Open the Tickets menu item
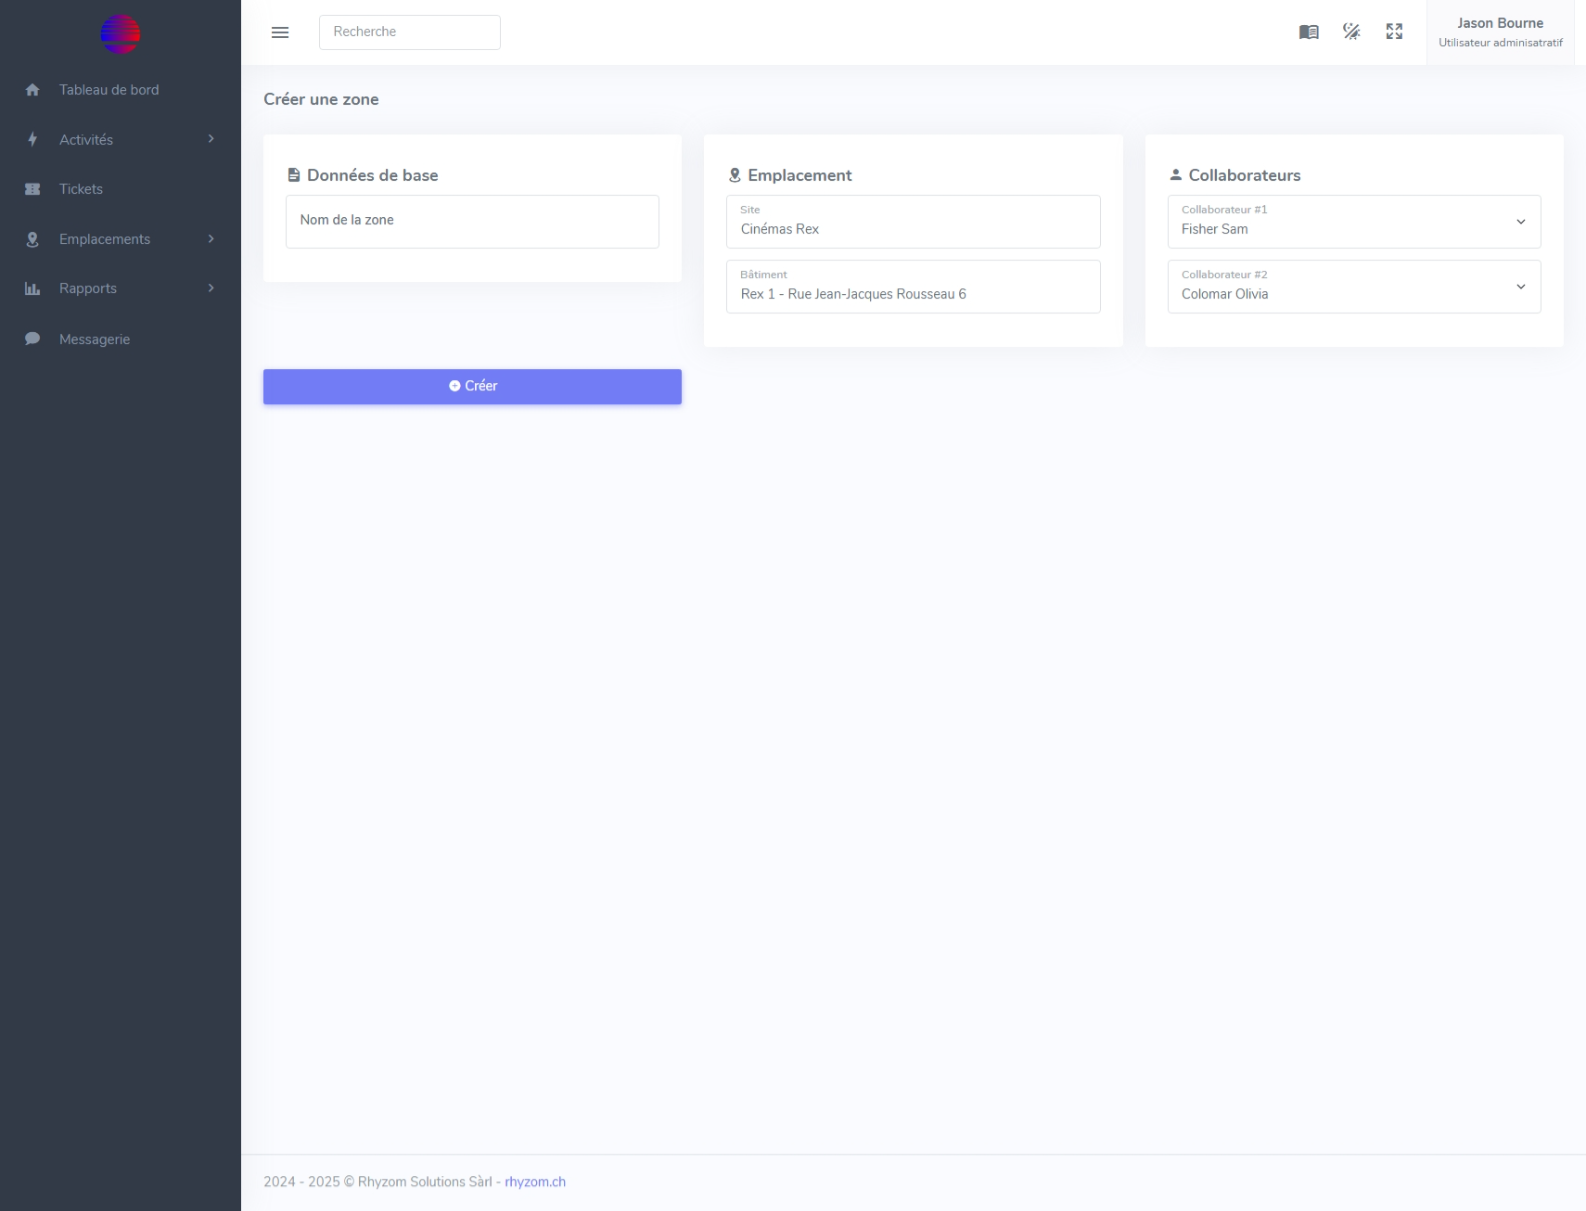 click(x=81, y=189)
